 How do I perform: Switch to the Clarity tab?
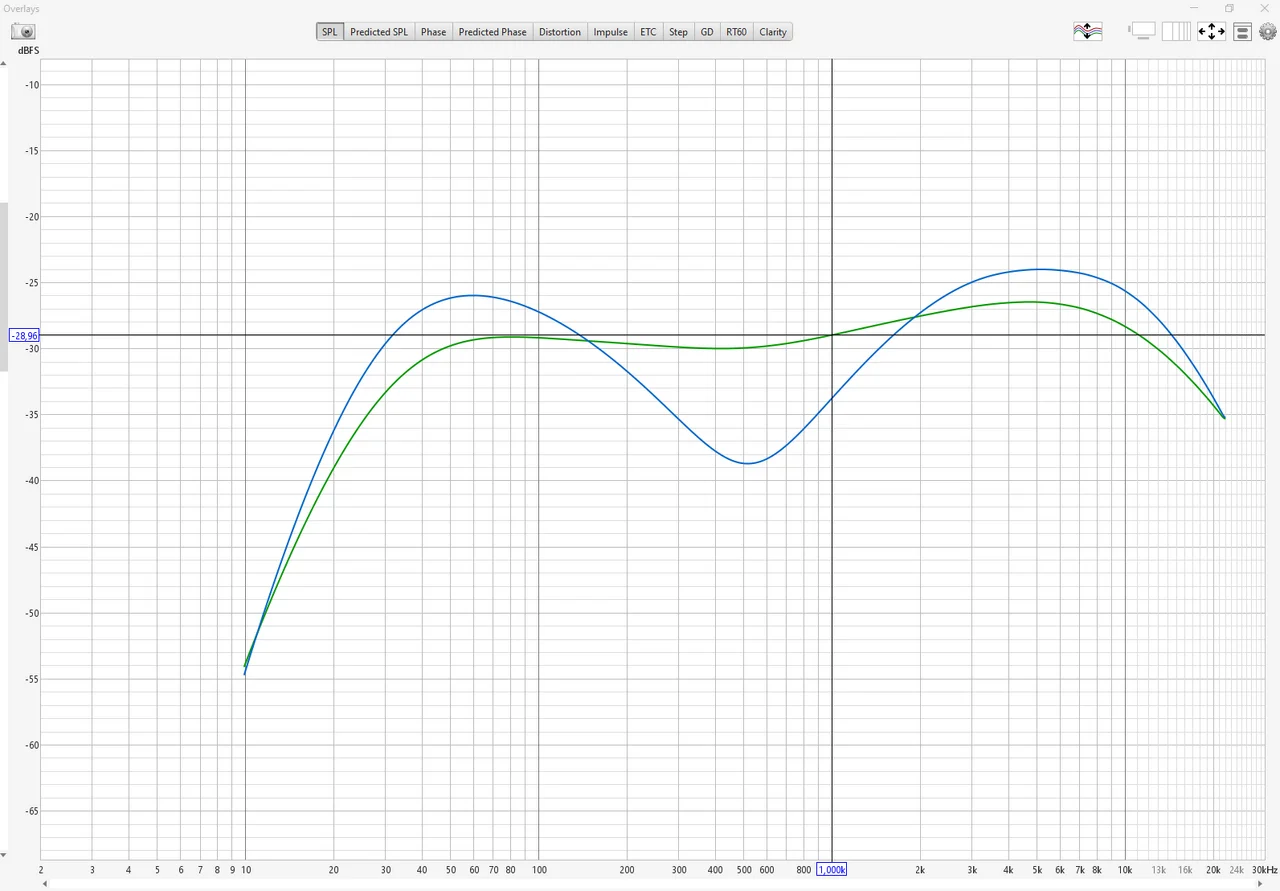click(773, 32)
